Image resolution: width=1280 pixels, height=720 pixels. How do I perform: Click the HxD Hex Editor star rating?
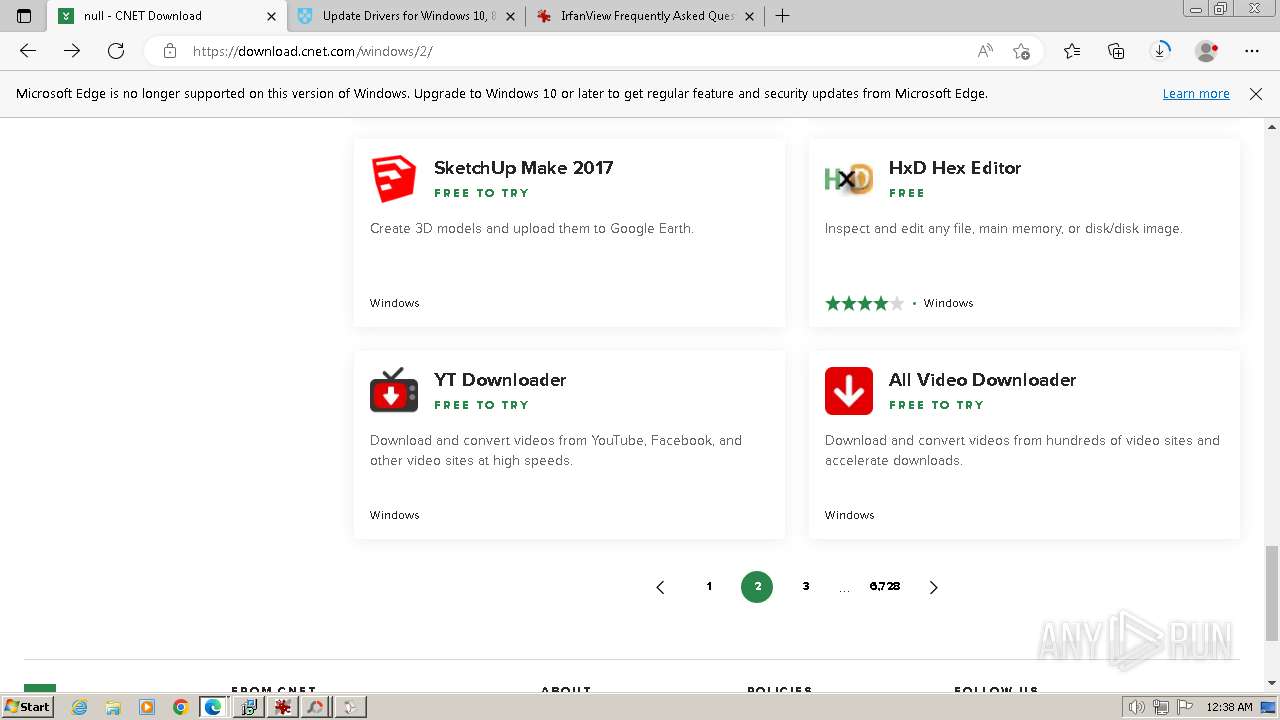[x=864, y=303]
